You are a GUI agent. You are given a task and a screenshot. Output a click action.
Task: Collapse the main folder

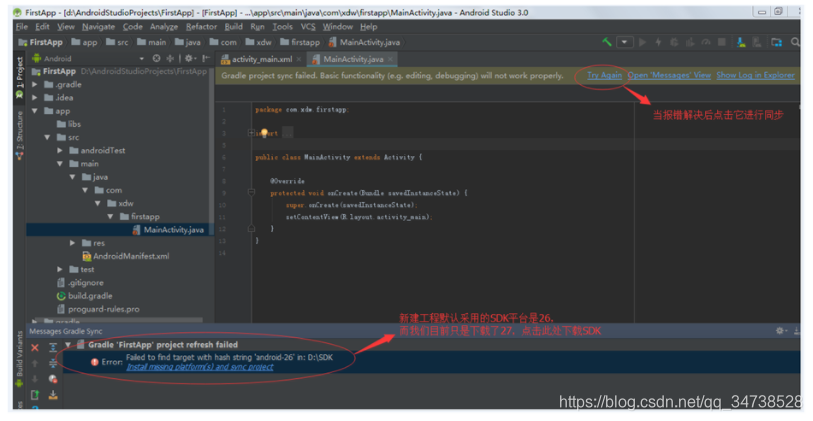[60, 163]
